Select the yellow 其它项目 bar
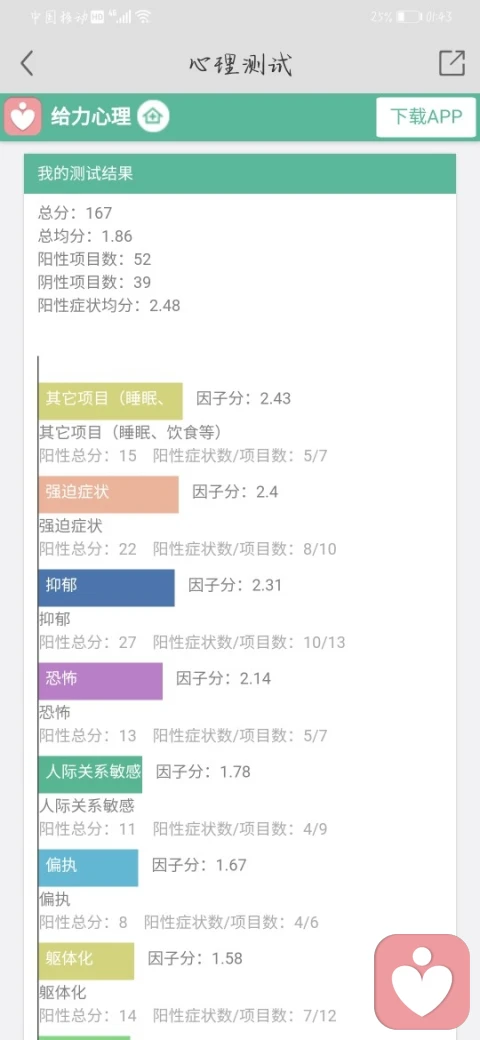Screen dimensions: 480x1040 click(110, 401)
